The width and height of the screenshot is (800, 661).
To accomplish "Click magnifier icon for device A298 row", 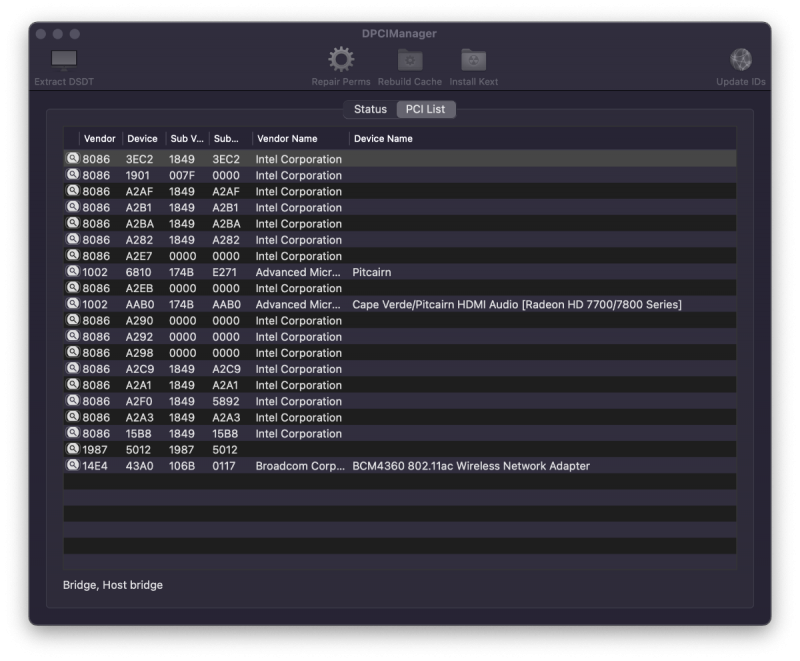I will (x=73, y=352).
